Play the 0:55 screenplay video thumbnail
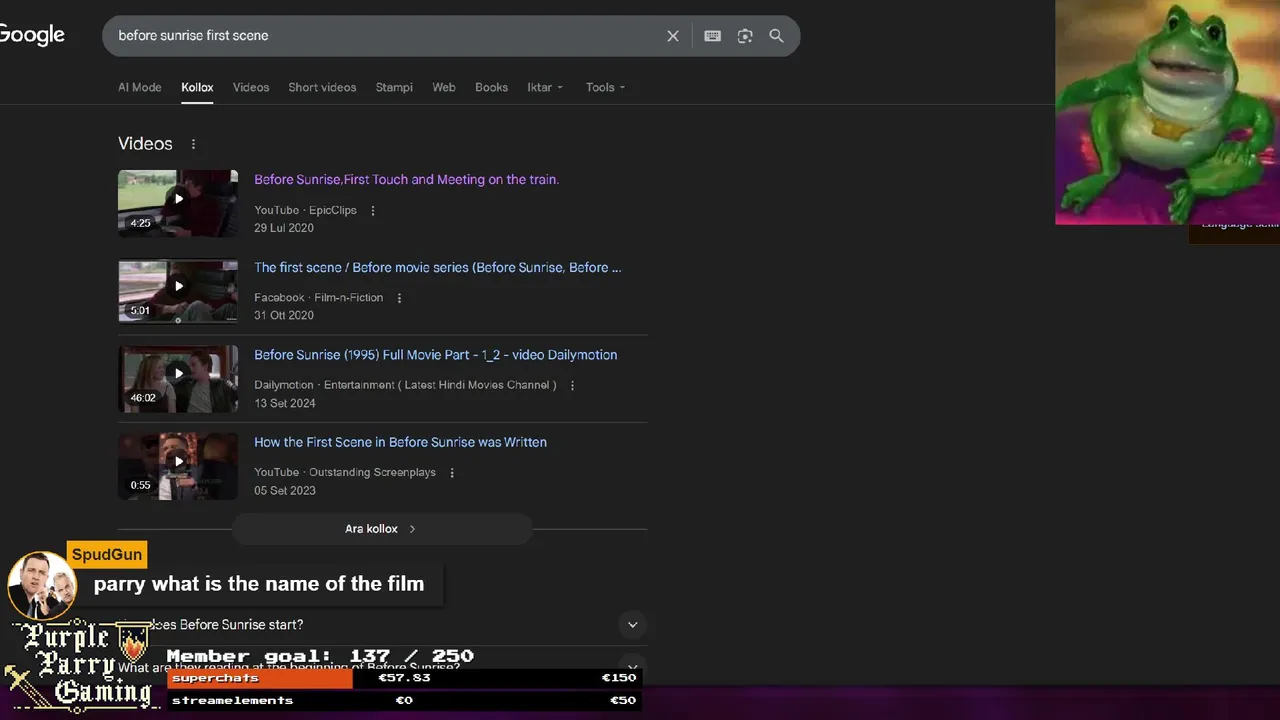1280x720 pixels. (x=178, y=465)
